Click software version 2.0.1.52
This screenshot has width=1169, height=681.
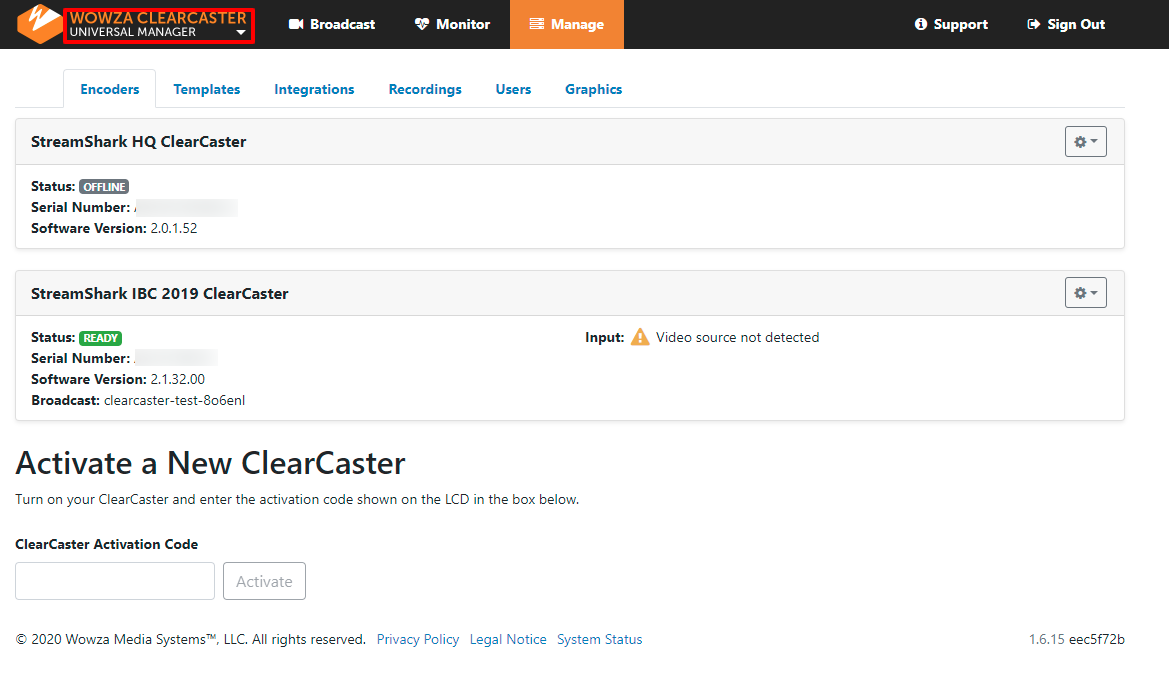174,228
